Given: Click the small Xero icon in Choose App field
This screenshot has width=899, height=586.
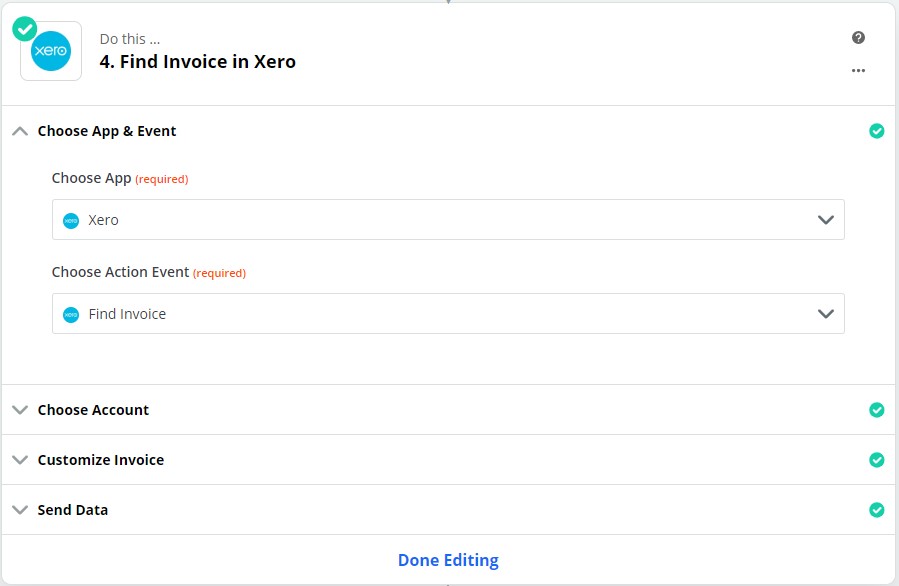Looking at the screenshot, I should 71,221.
